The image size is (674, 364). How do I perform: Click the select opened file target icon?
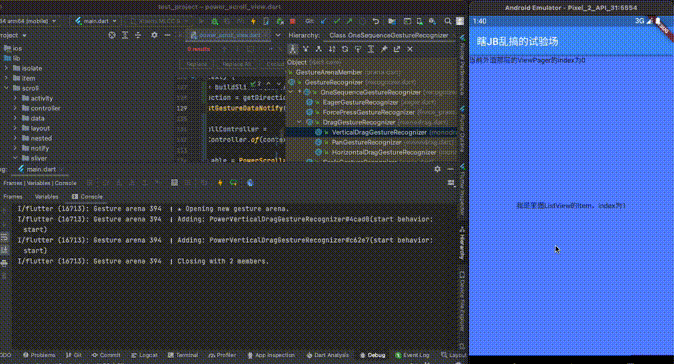coord(112,35)
